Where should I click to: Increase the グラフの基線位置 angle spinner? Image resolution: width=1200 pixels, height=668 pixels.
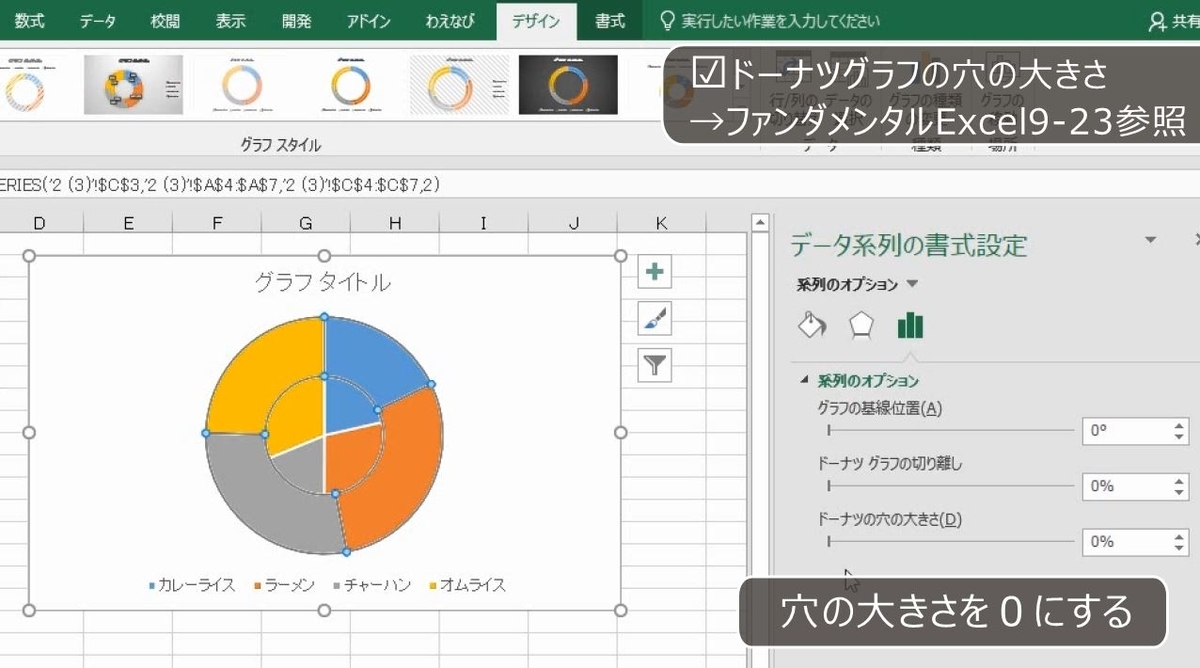(x=1180, y=425)
